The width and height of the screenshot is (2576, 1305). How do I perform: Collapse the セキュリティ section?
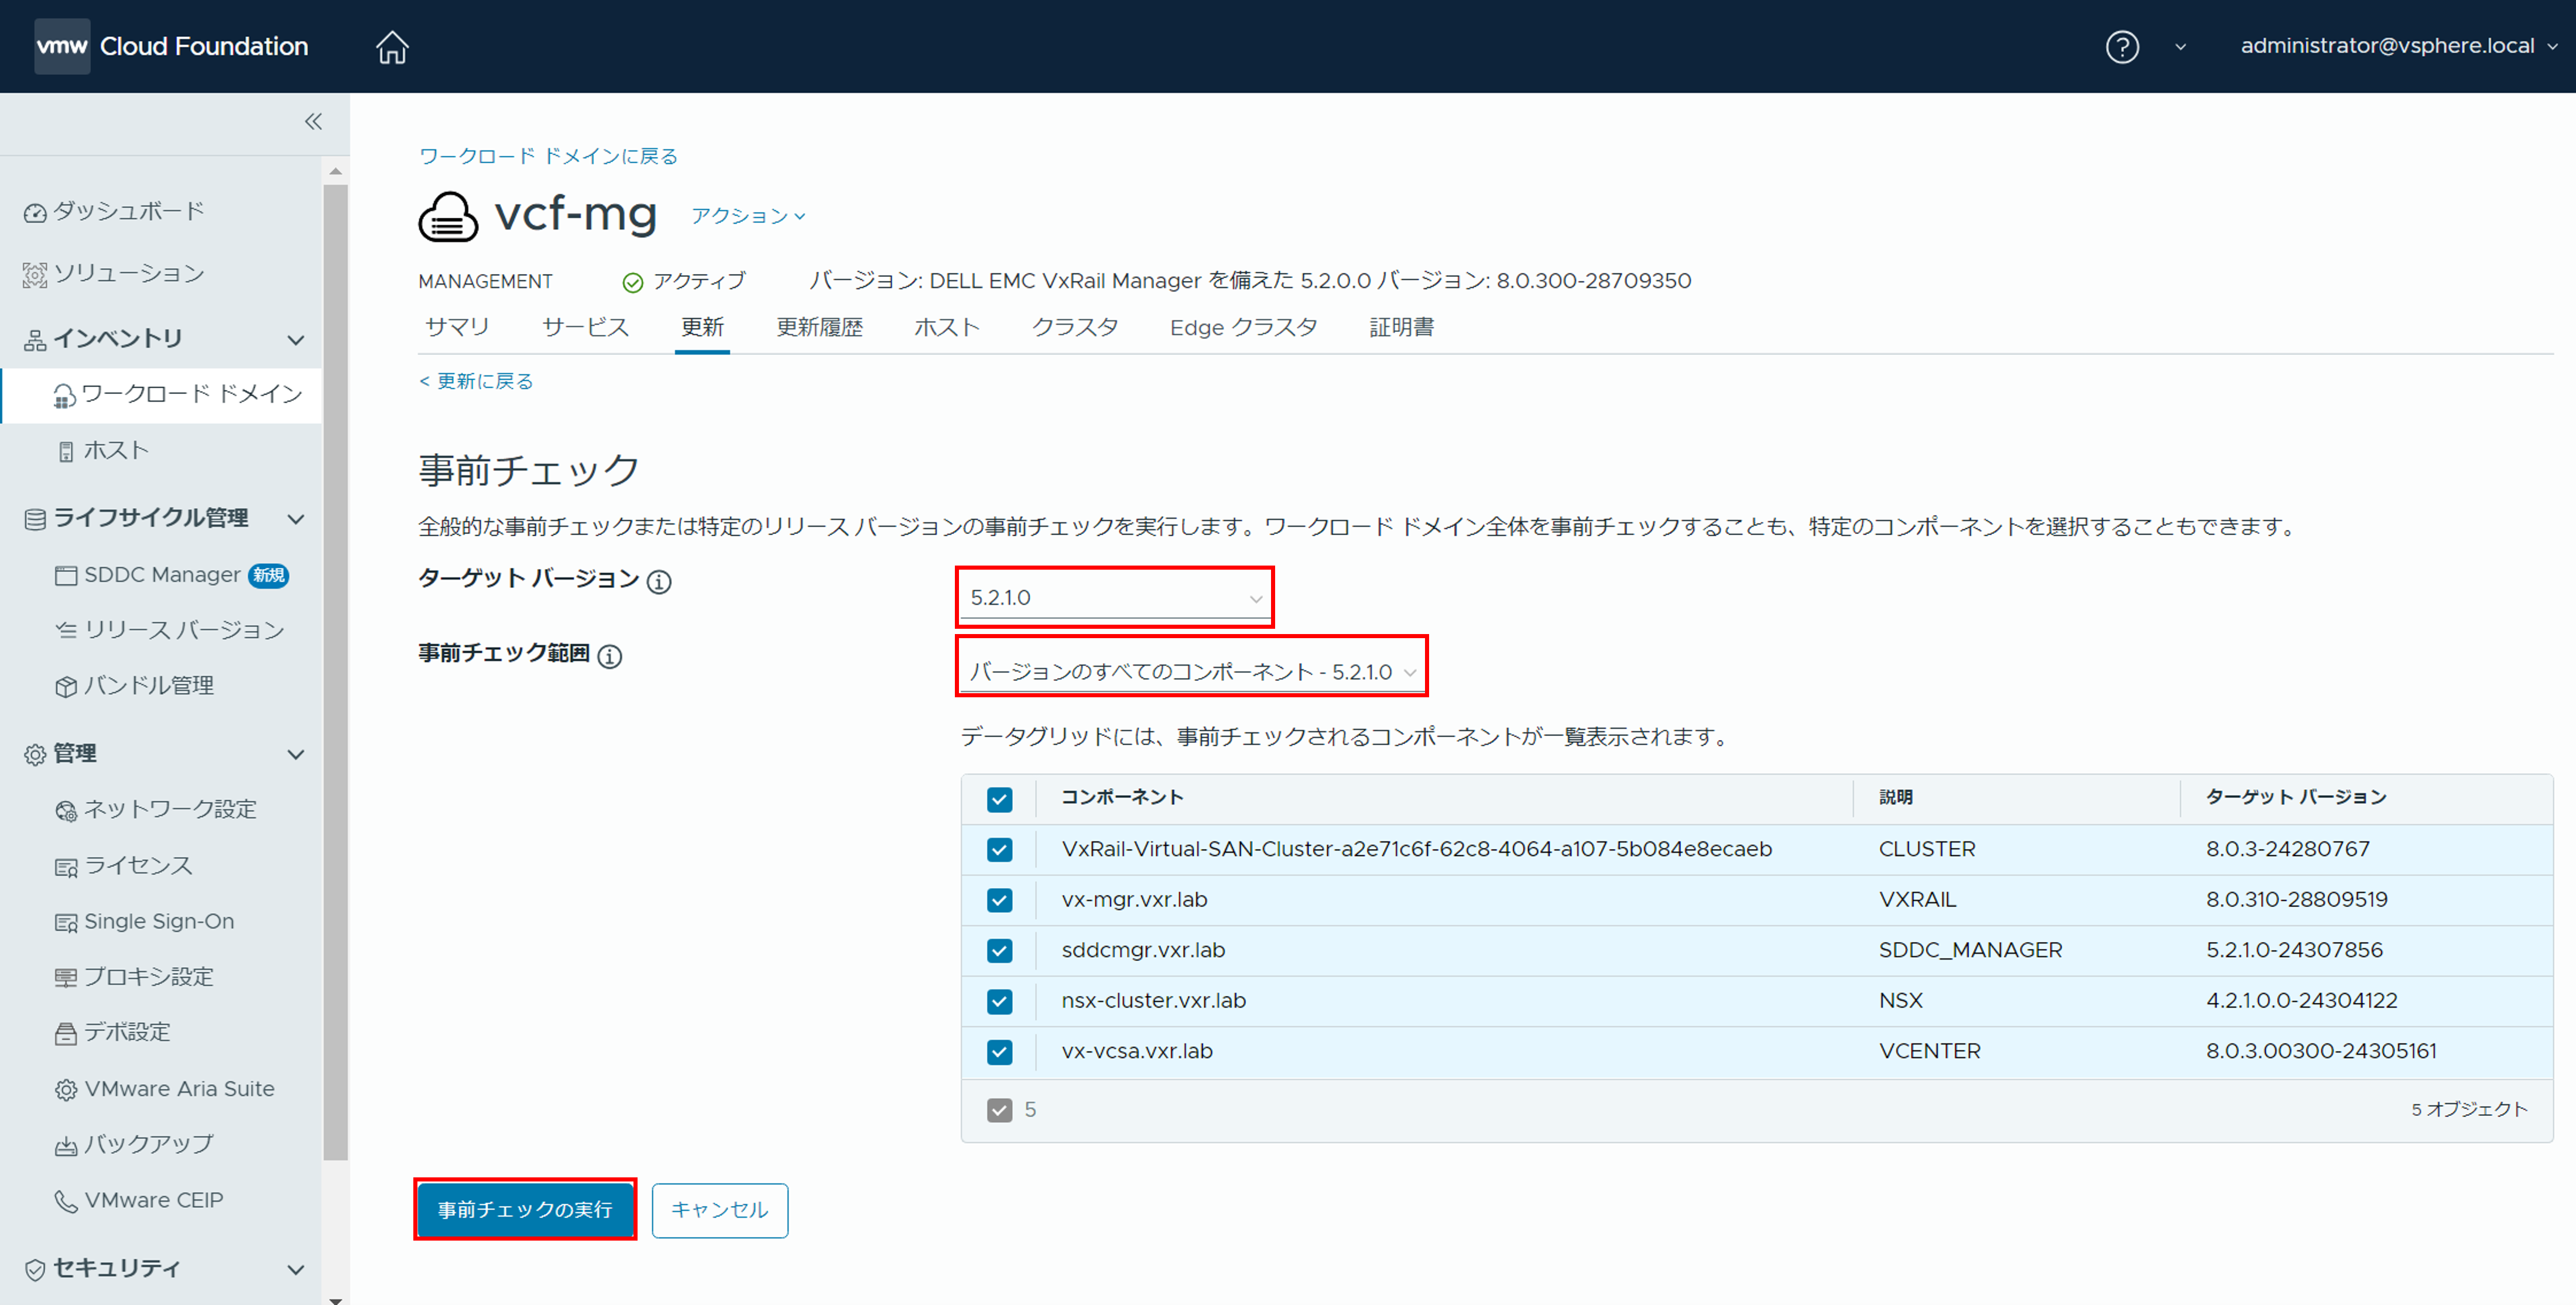(x=296, y=1269)
